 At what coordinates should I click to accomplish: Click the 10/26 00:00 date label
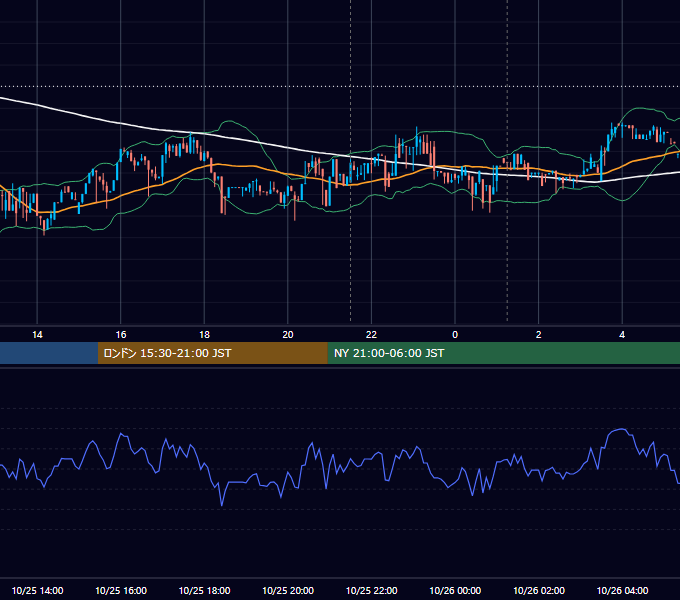(x=455, y=590)
